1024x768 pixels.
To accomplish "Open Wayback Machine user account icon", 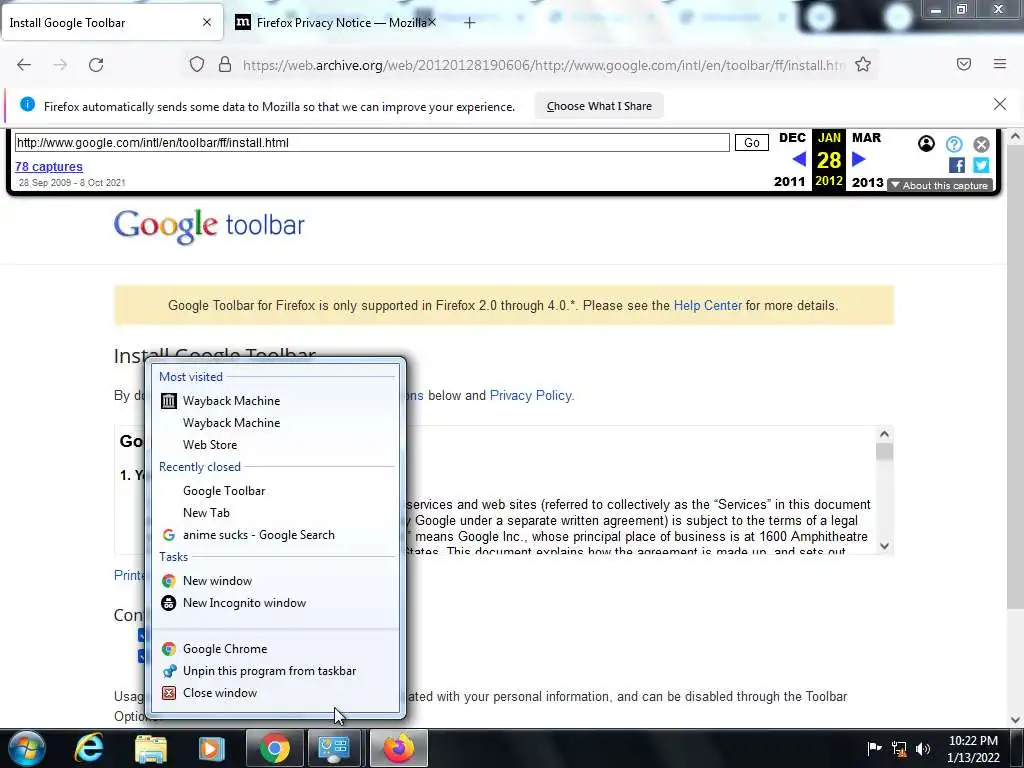I will point(925,144).
